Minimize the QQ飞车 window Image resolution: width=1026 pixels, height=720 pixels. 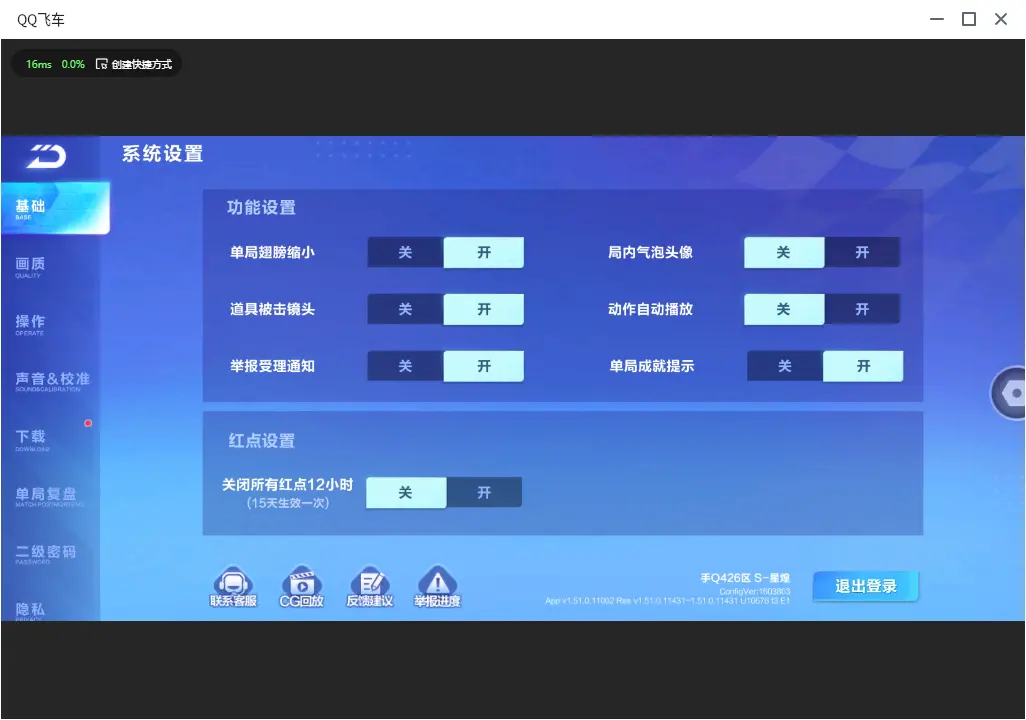pos(937,20)
